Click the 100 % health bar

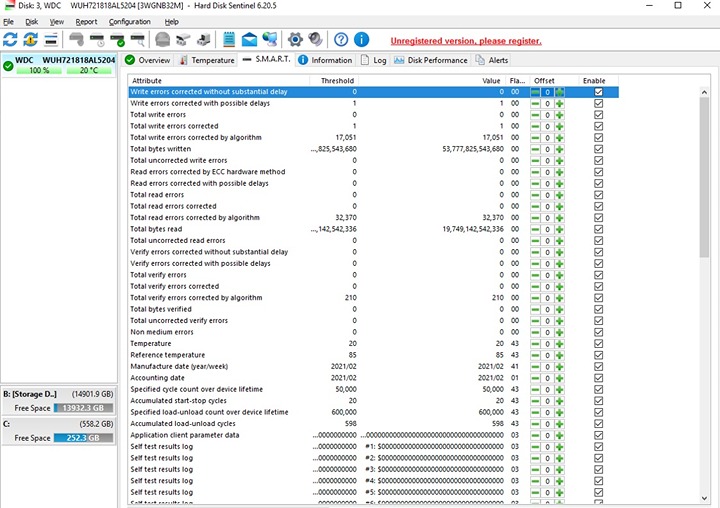(39, 70)
